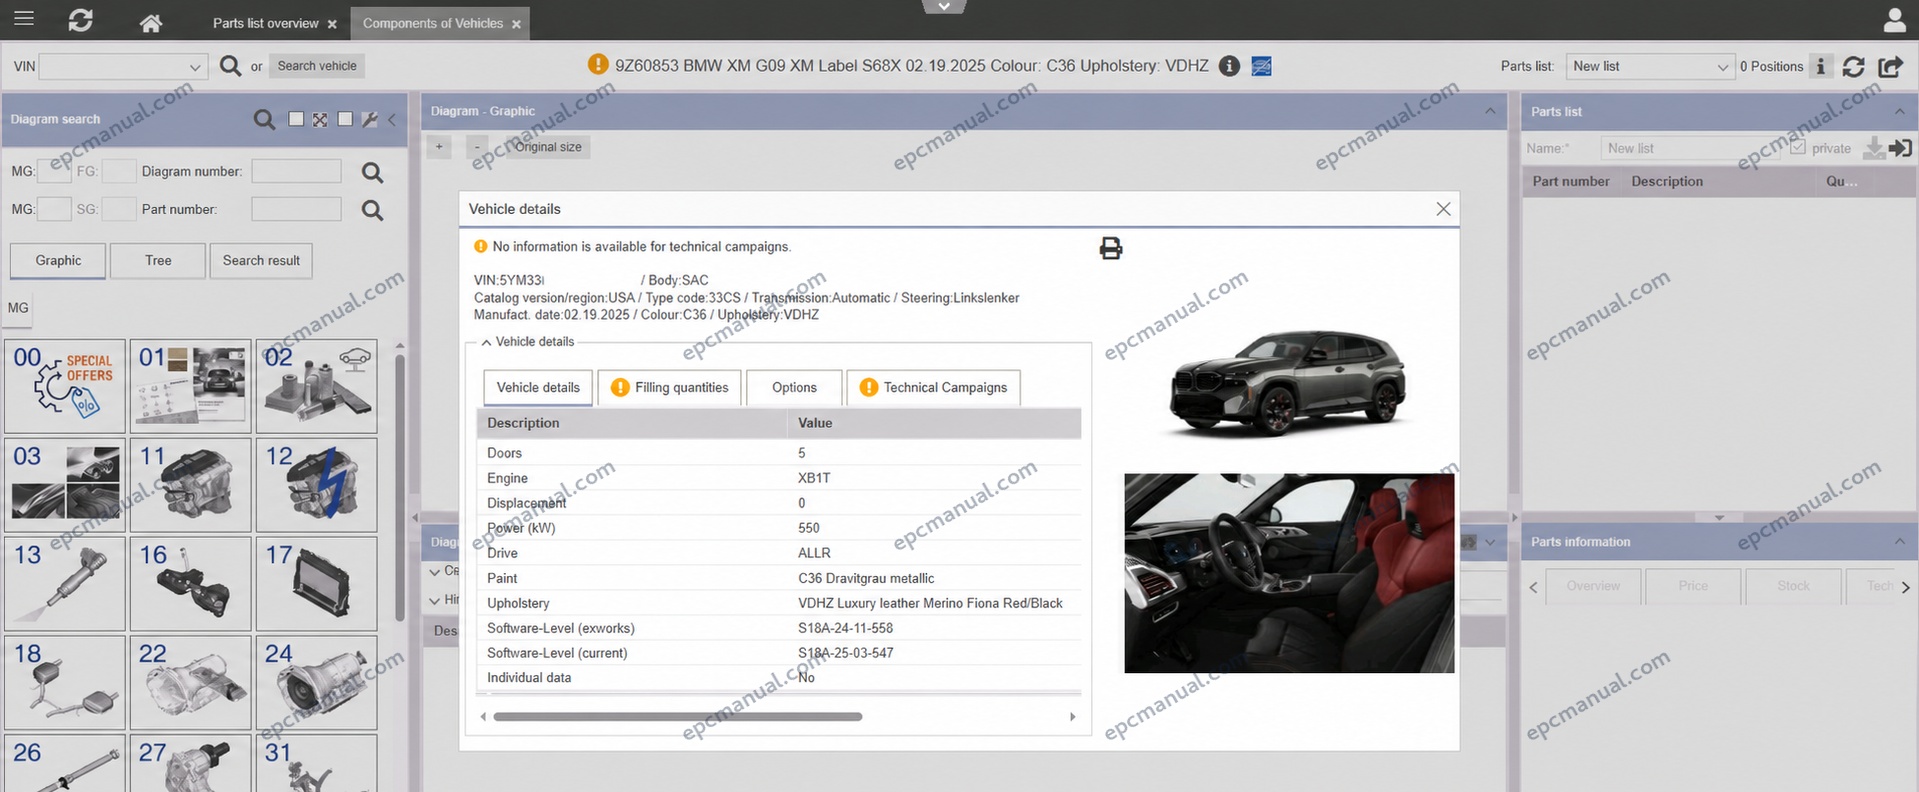Click the Original size button
The width and height of the screenshot is (1919, 792).
click(x=548, y=147)
